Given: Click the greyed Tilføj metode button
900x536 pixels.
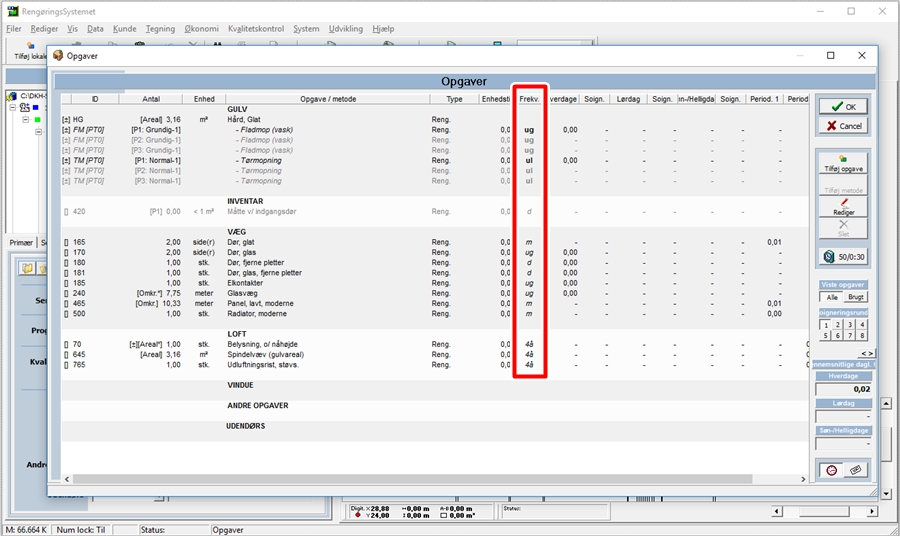Looking at the screenshot, I should pos(843,185).
